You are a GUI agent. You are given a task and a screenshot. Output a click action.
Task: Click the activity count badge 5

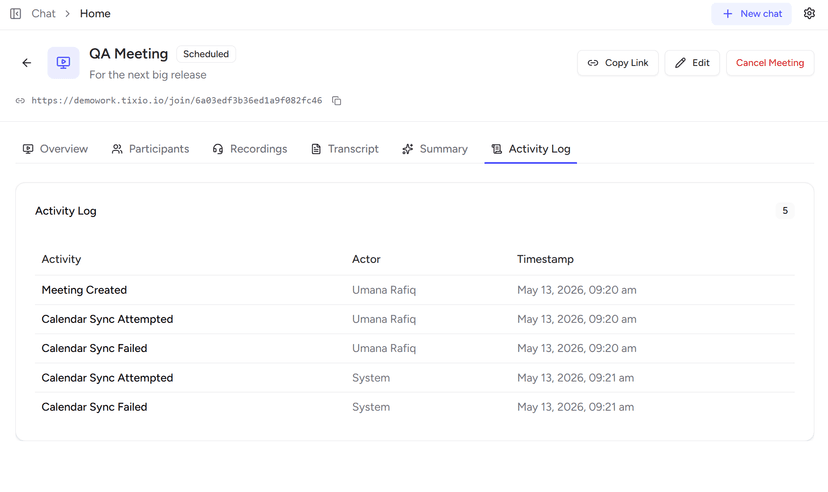click(785, 211)
